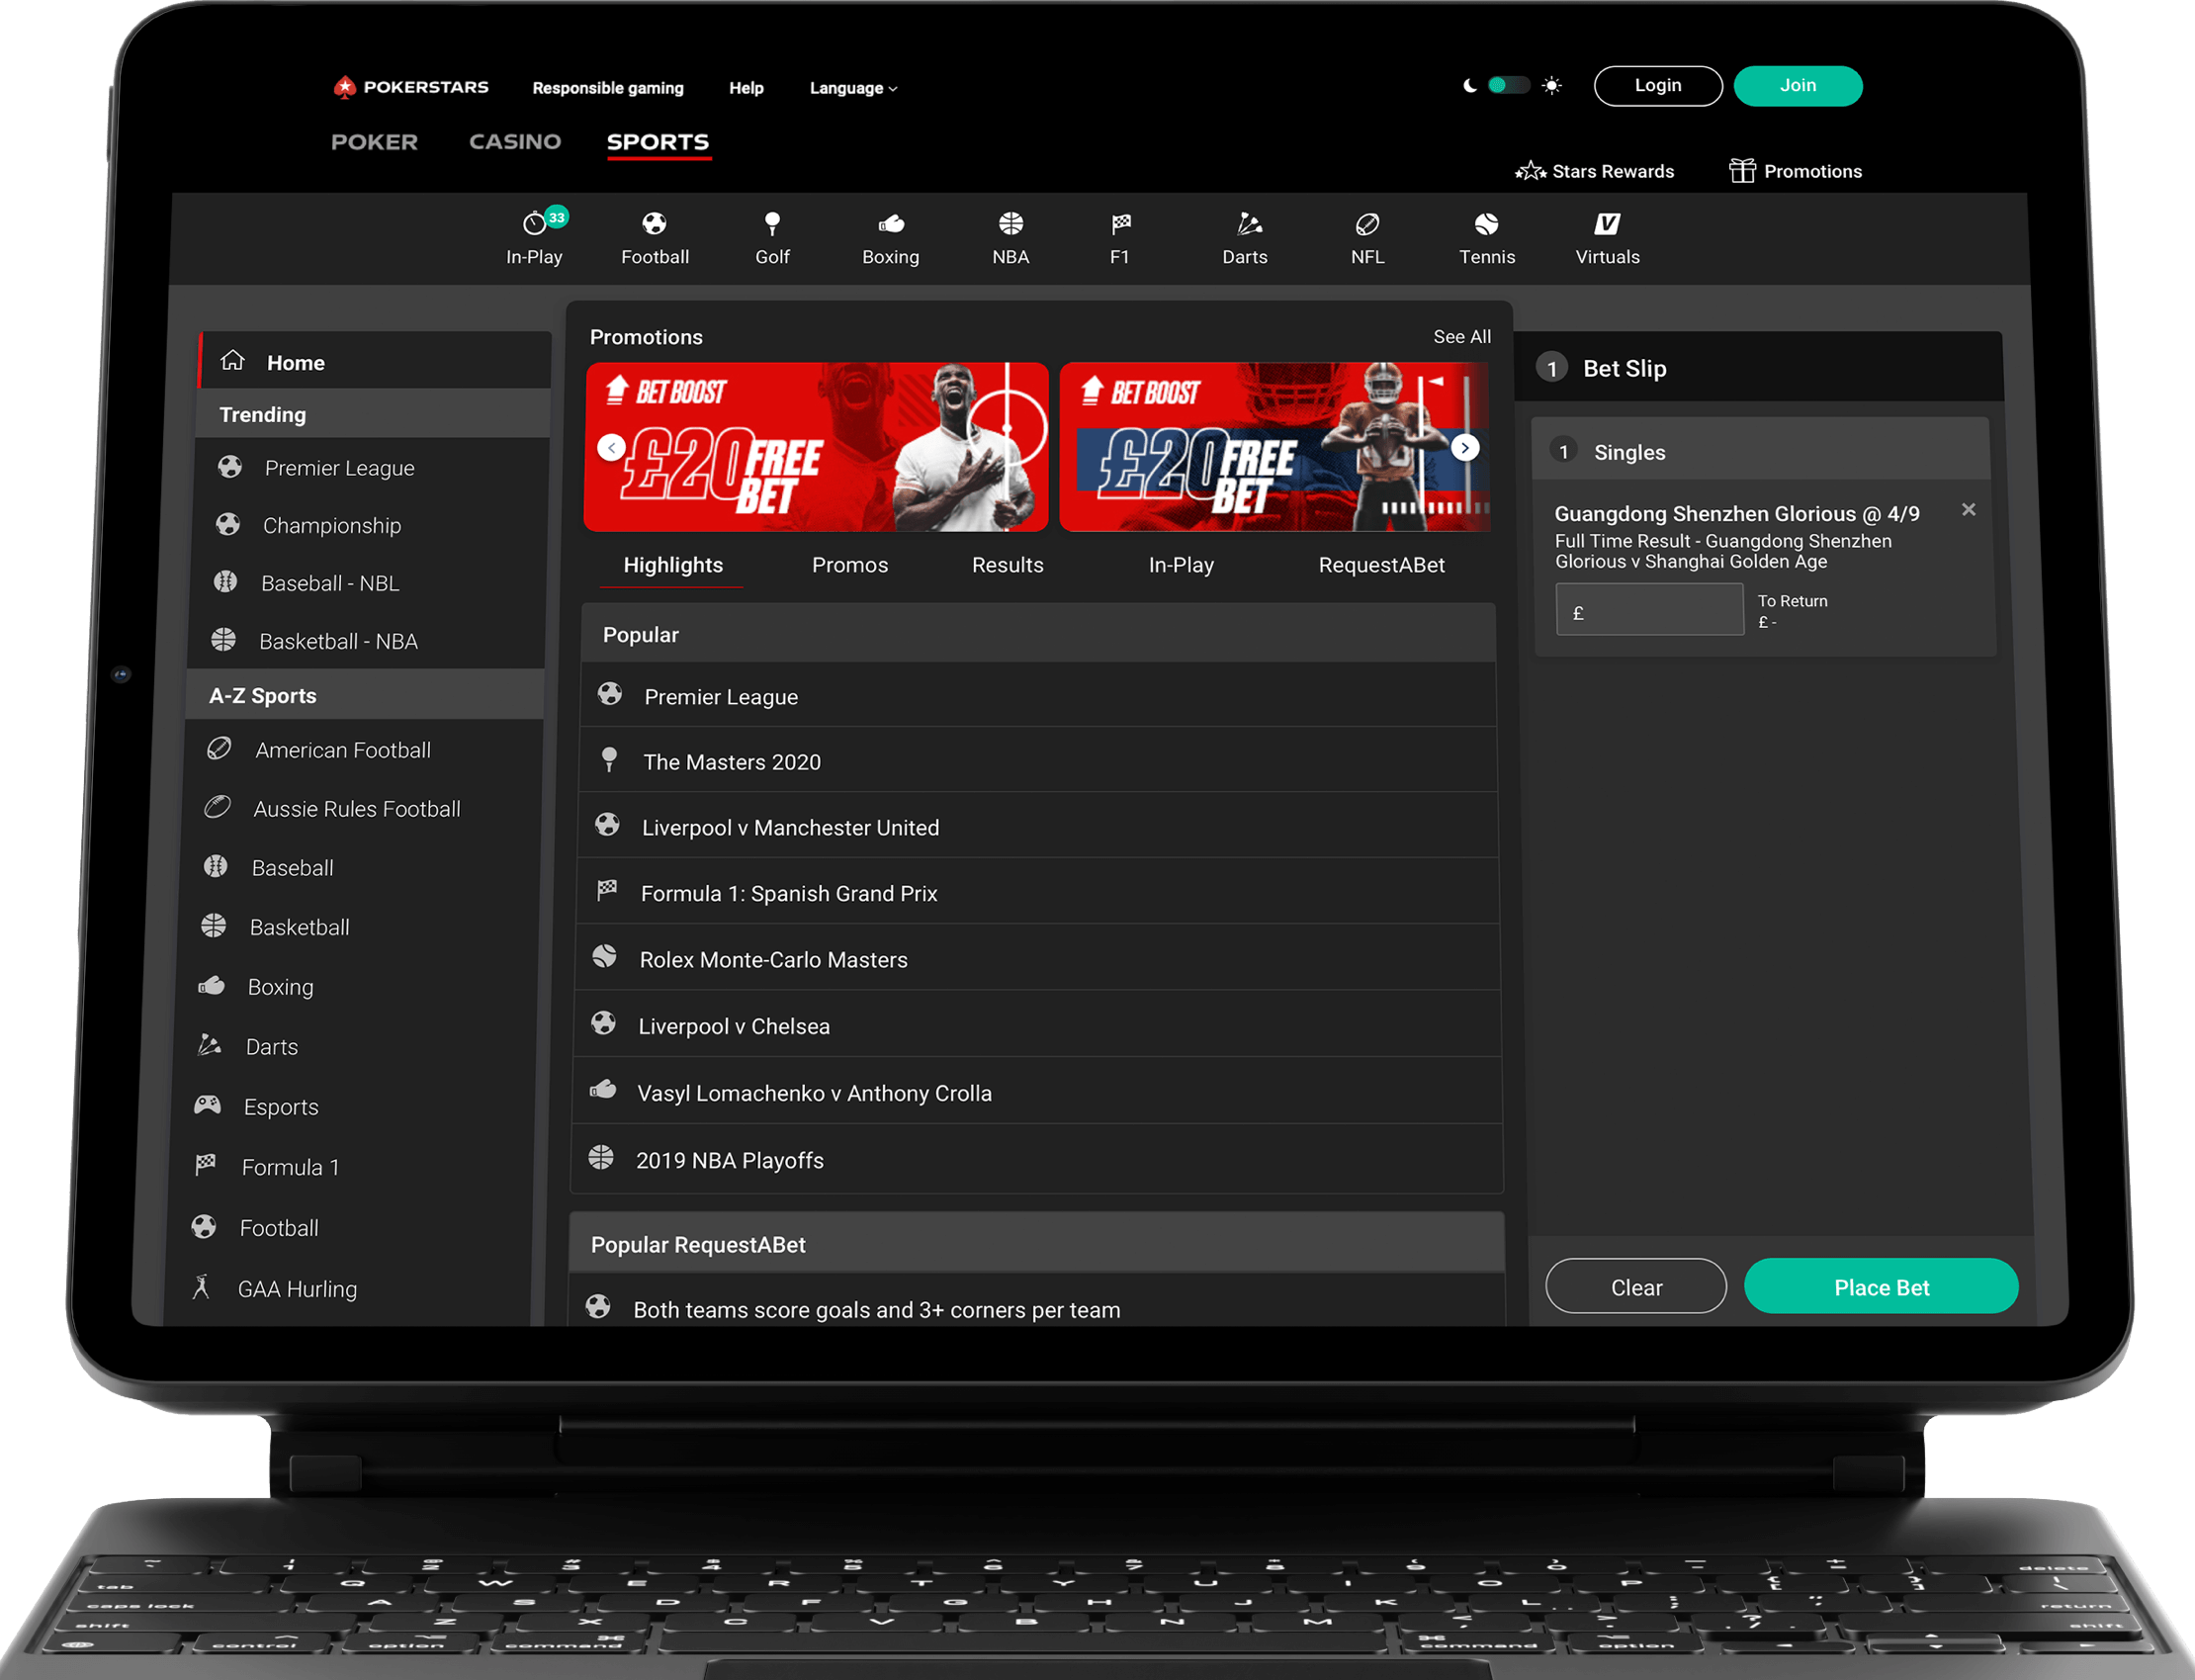Screen dimensions: 2195x1680
Task: Open Premier League in Popular list
Action: [1039, 696]
